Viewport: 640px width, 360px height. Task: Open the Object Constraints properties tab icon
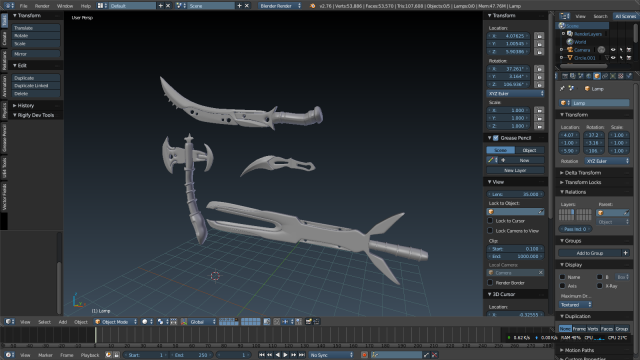[x=605, y=76]
